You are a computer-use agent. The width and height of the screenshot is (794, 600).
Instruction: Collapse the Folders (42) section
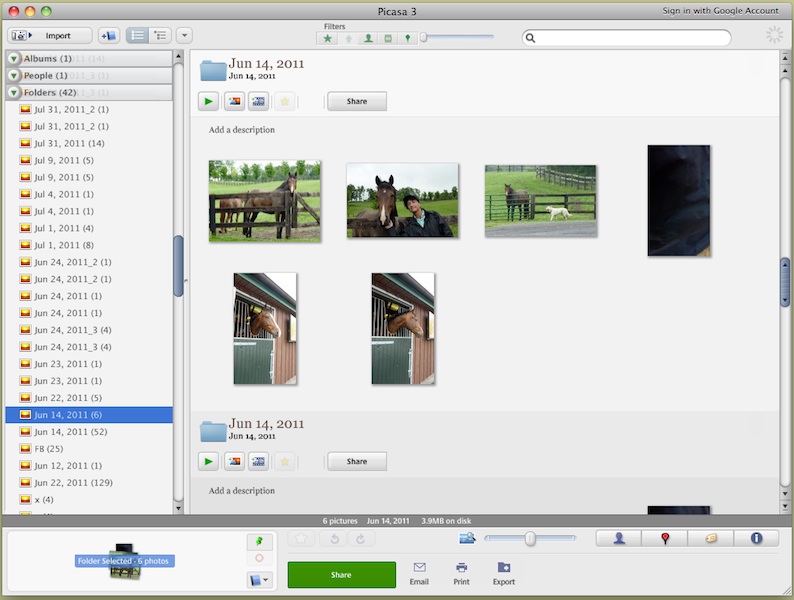coord(14,92)
